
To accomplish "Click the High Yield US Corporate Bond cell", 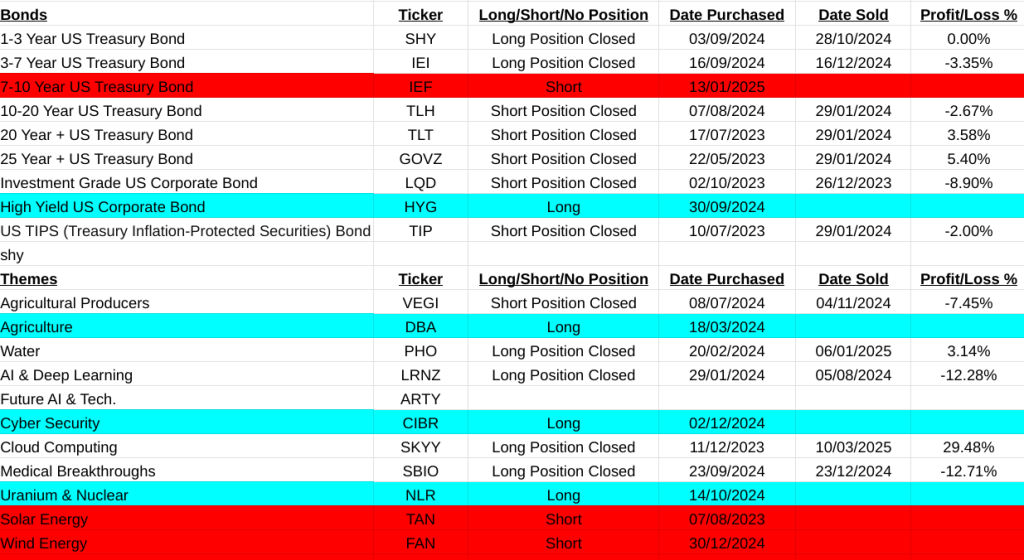I will 103,207.
